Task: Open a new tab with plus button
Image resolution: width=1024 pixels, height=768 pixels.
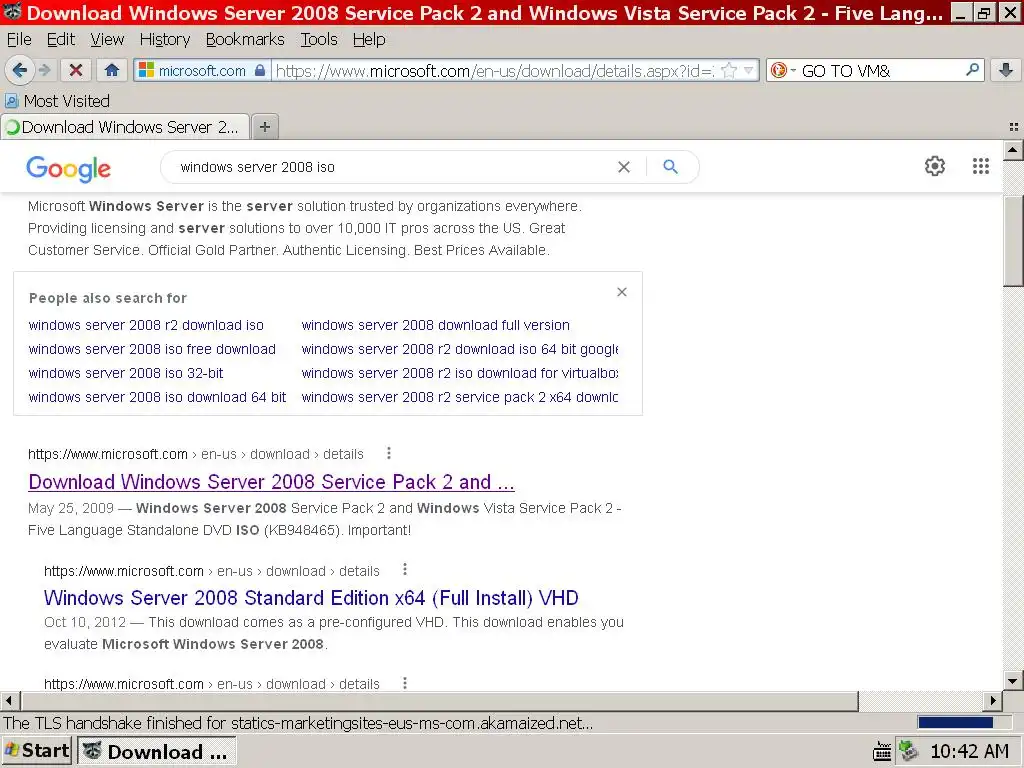Action: click(264, 127)
